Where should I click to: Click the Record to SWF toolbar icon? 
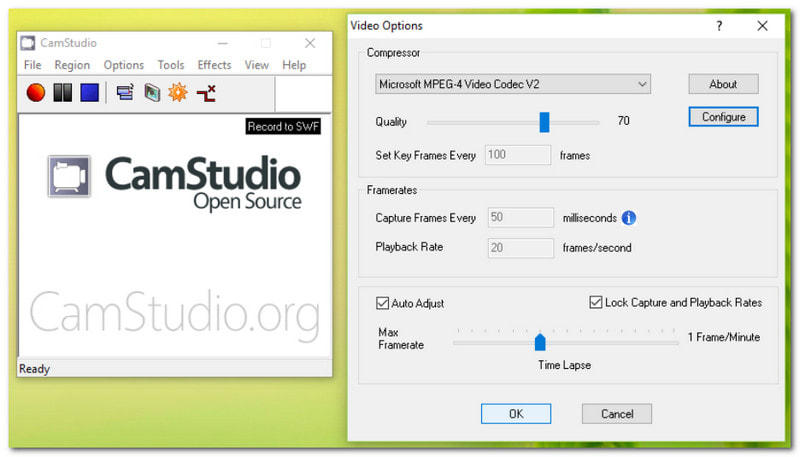pos(152,93)
